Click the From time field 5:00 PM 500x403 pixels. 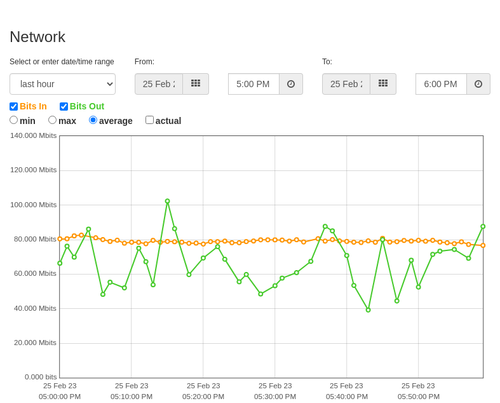point(254,84)
